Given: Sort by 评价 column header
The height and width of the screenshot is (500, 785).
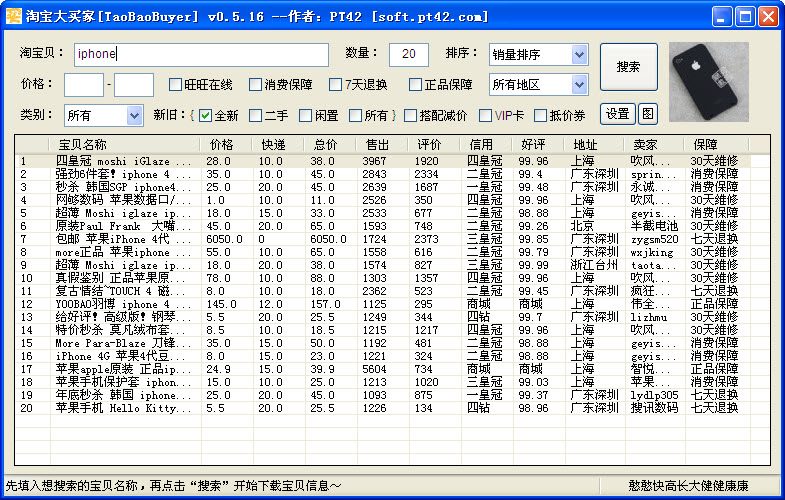Looking at the screenshot, I should tap(435, 145).
